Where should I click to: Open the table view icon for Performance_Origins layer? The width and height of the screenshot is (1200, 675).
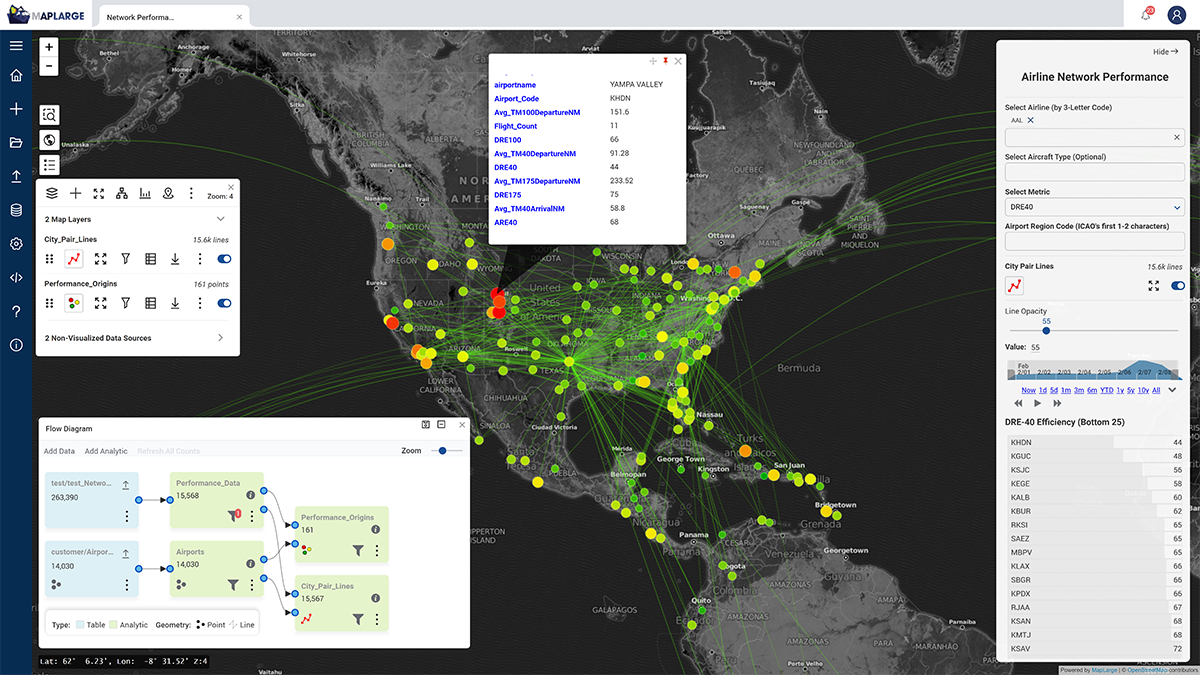[151, 303]
